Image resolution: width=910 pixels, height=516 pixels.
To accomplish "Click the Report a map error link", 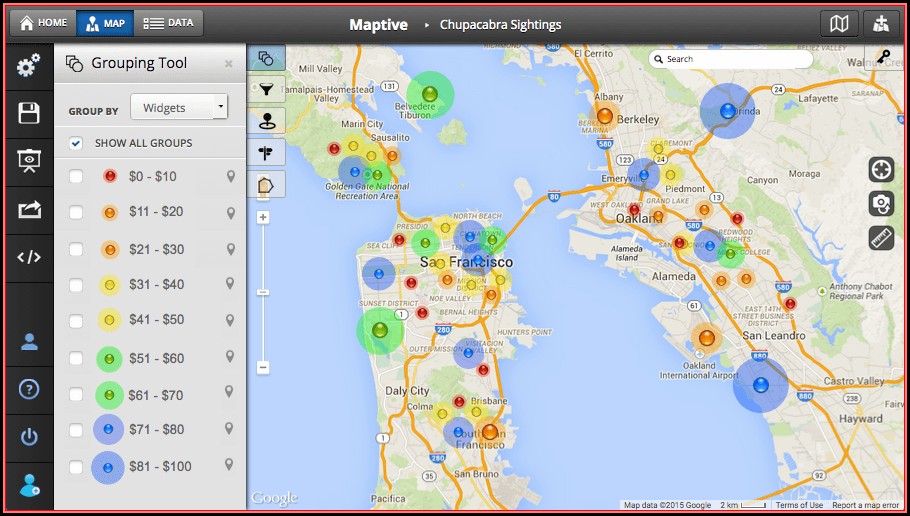I will coord(865,506).
